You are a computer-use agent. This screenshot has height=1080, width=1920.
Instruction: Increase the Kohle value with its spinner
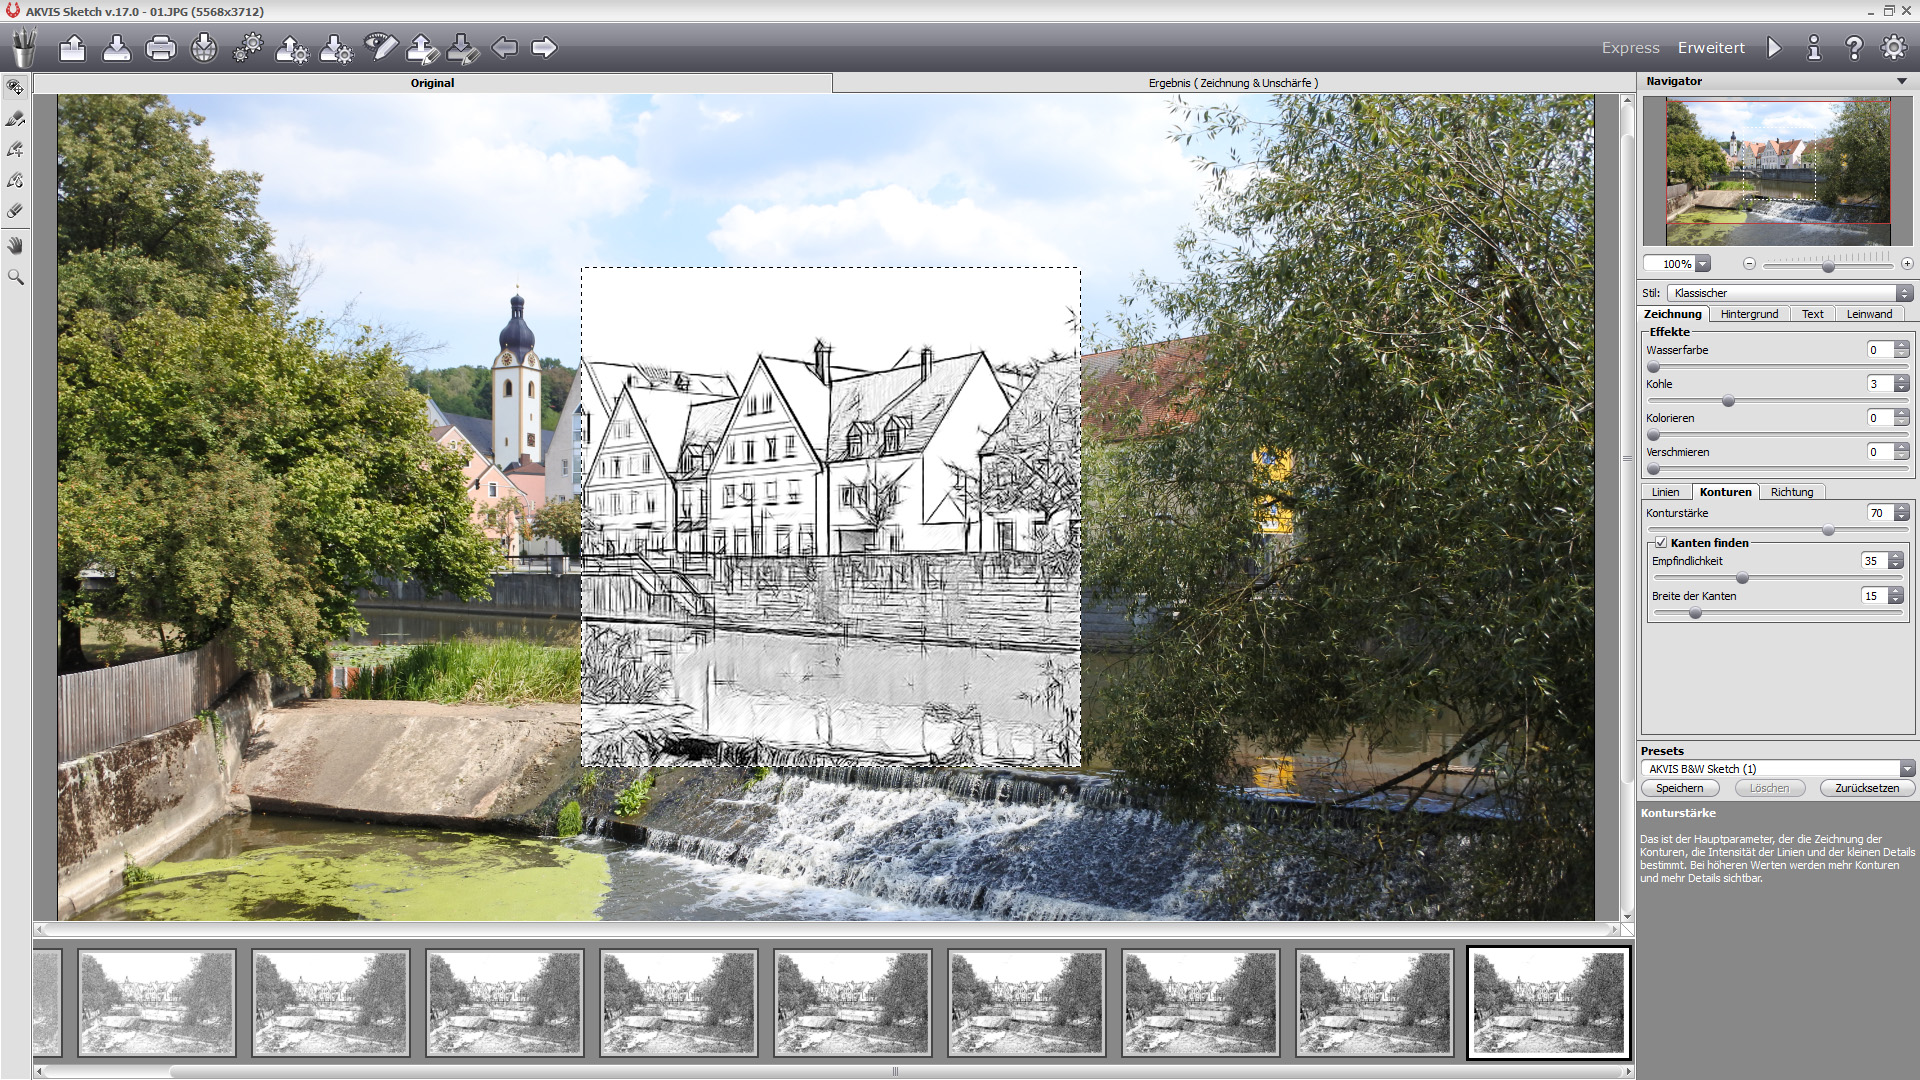1902,380
